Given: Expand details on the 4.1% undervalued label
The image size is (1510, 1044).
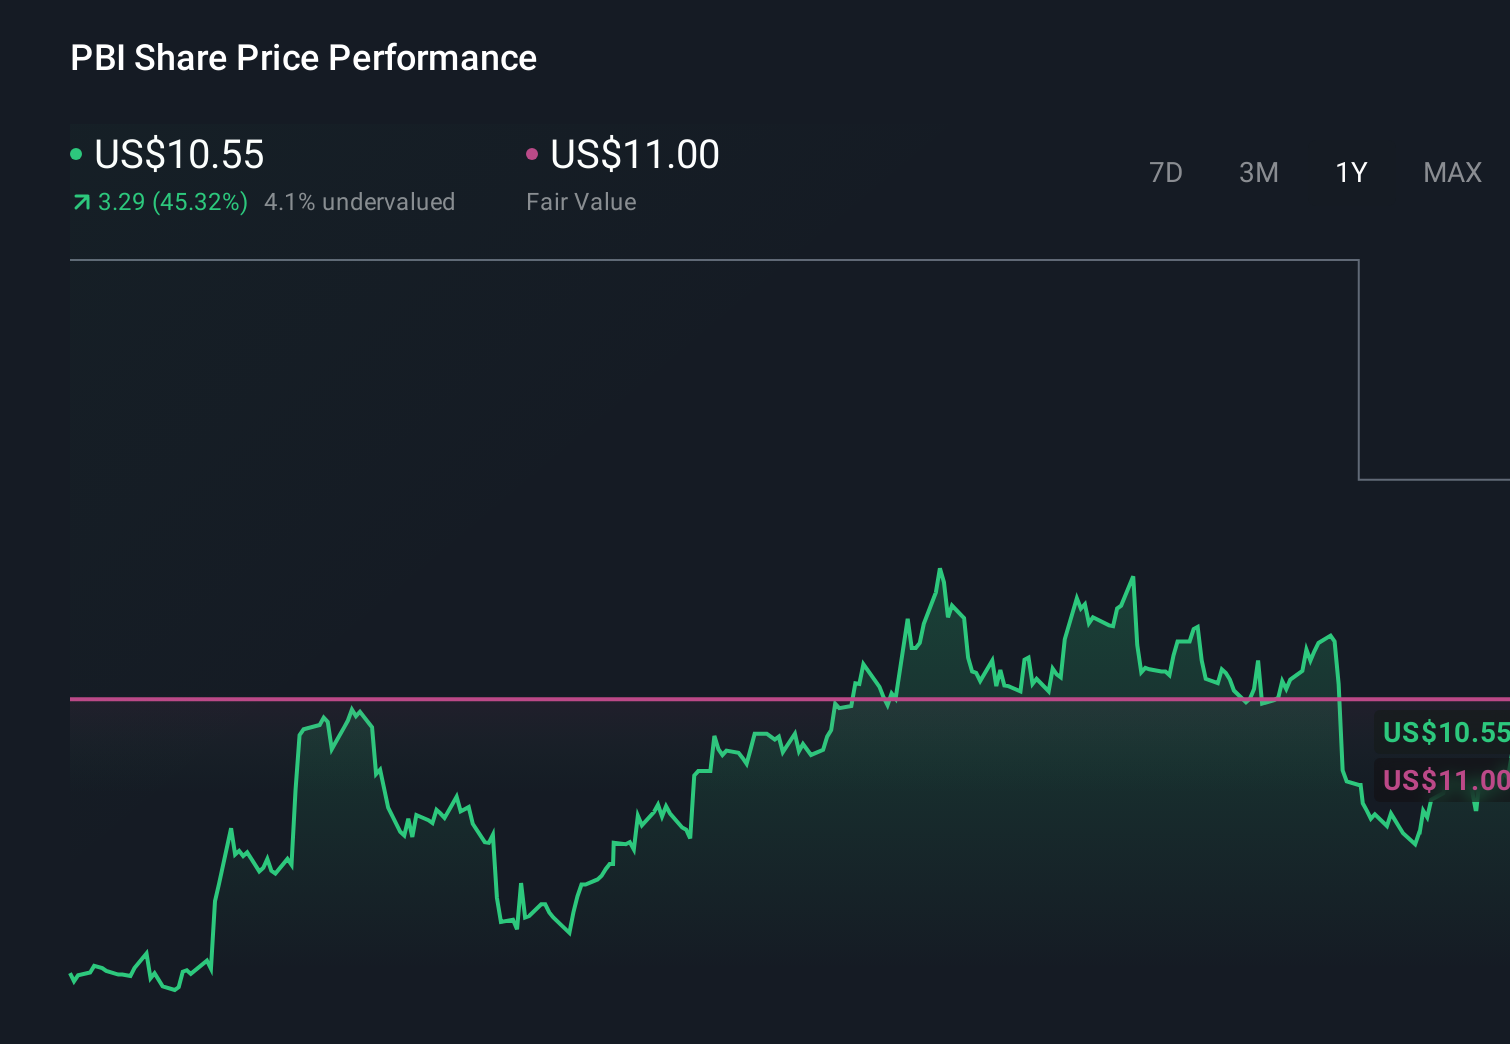Looking at the screenshot, I should point(360,202).
